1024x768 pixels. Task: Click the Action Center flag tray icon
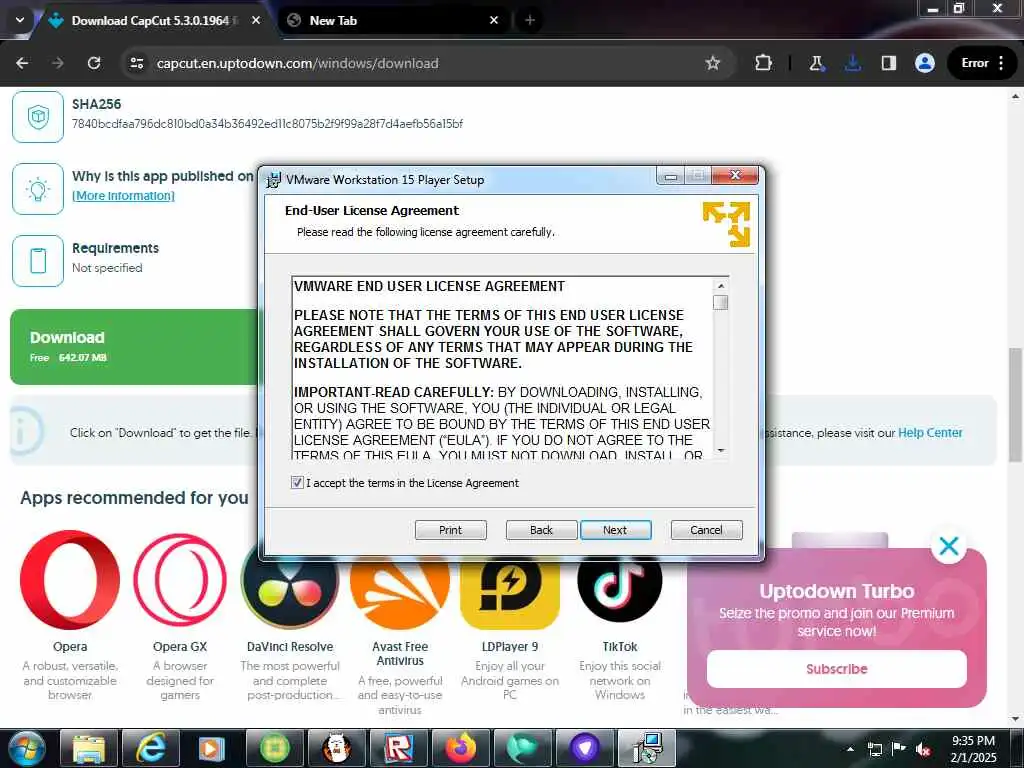(899, 749)
